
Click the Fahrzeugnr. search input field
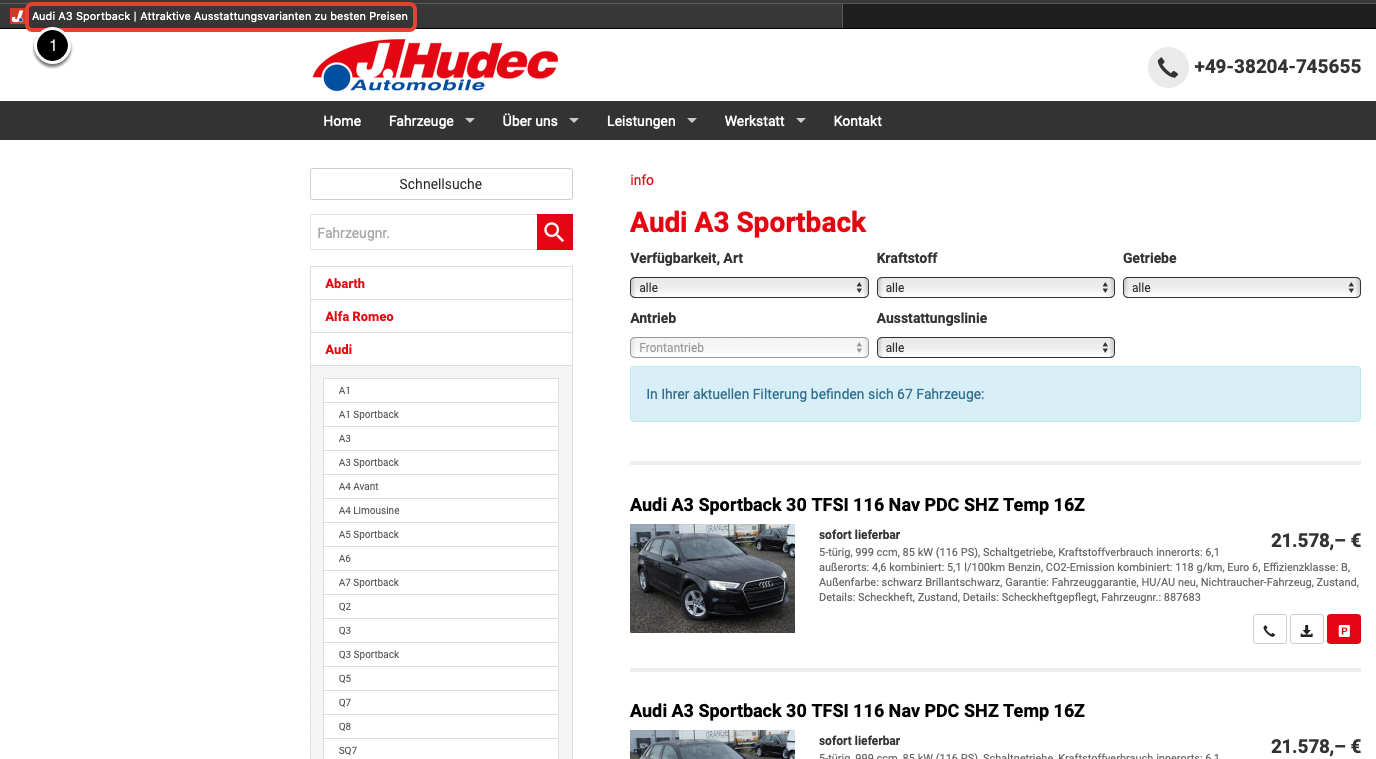(423, 233)
